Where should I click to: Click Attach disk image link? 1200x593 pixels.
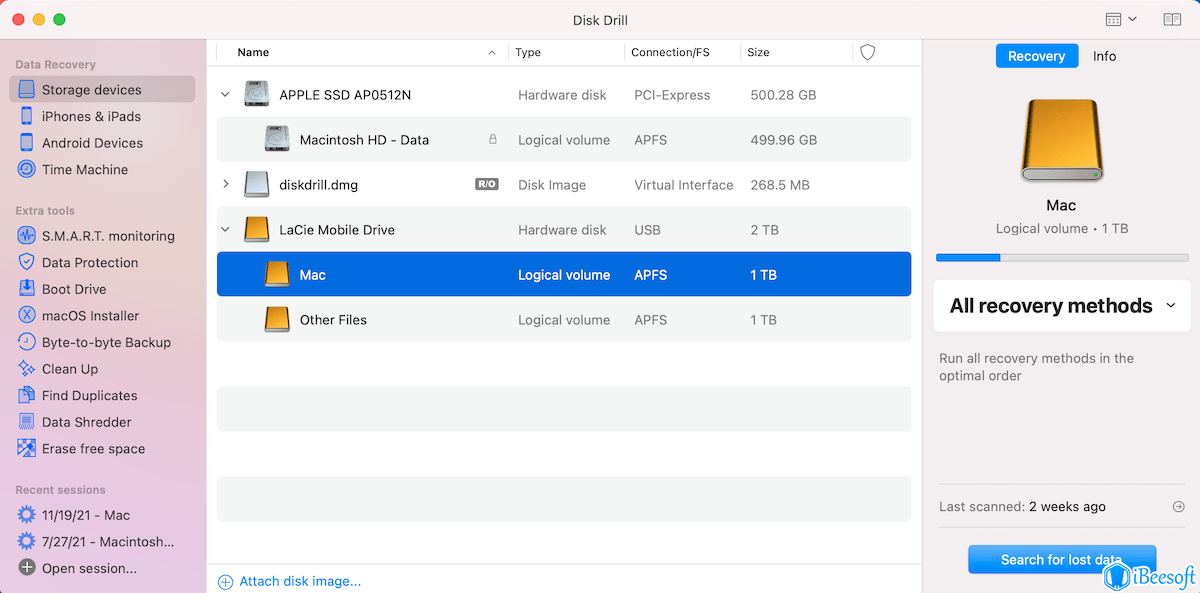click(x=289, y=581)
